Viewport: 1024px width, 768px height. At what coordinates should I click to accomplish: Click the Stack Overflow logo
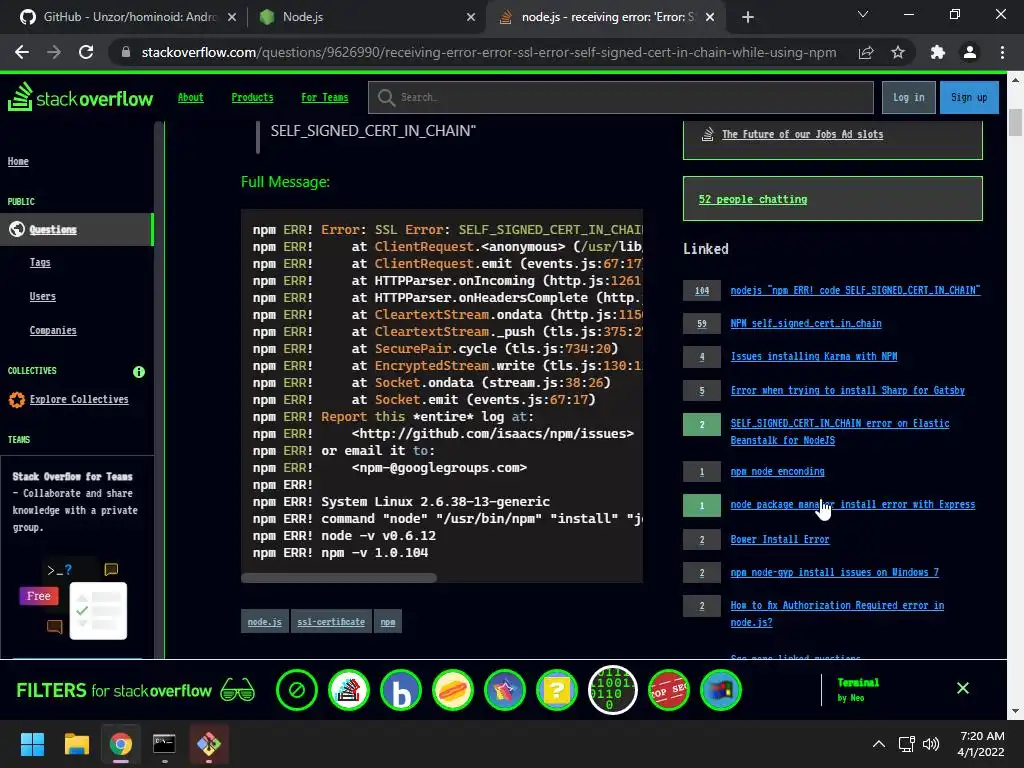80,97
